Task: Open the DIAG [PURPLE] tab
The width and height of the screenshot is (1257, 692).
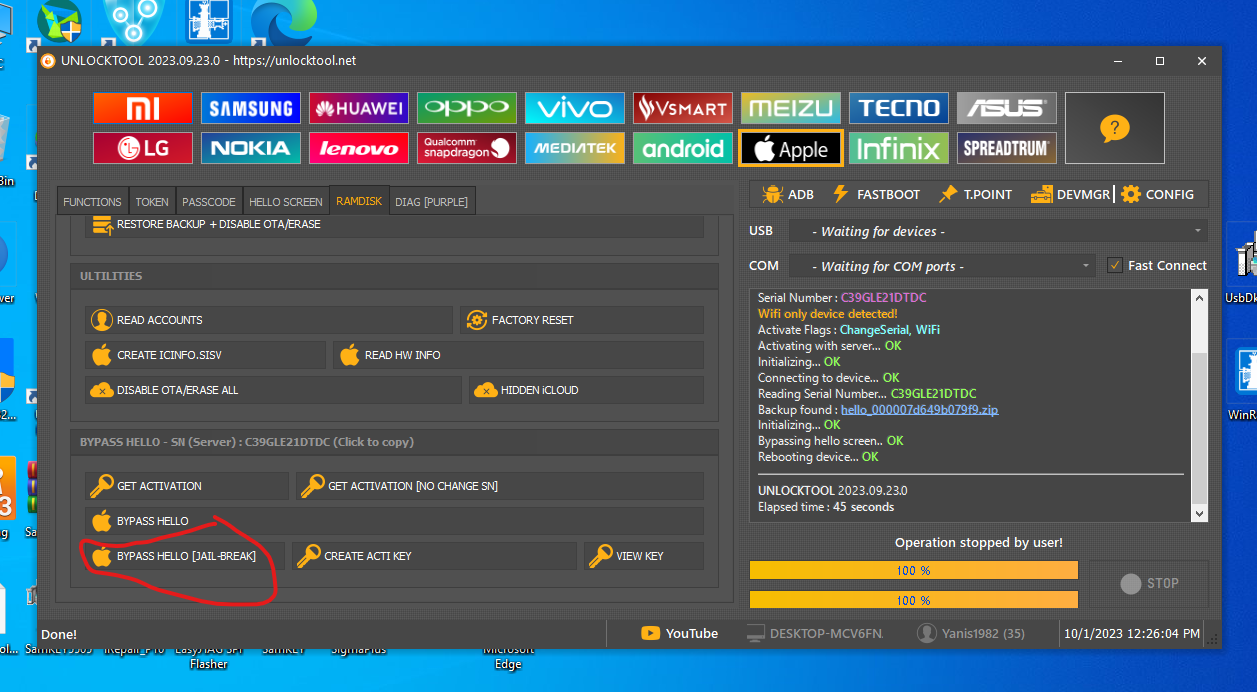Action: pos(431,201)
